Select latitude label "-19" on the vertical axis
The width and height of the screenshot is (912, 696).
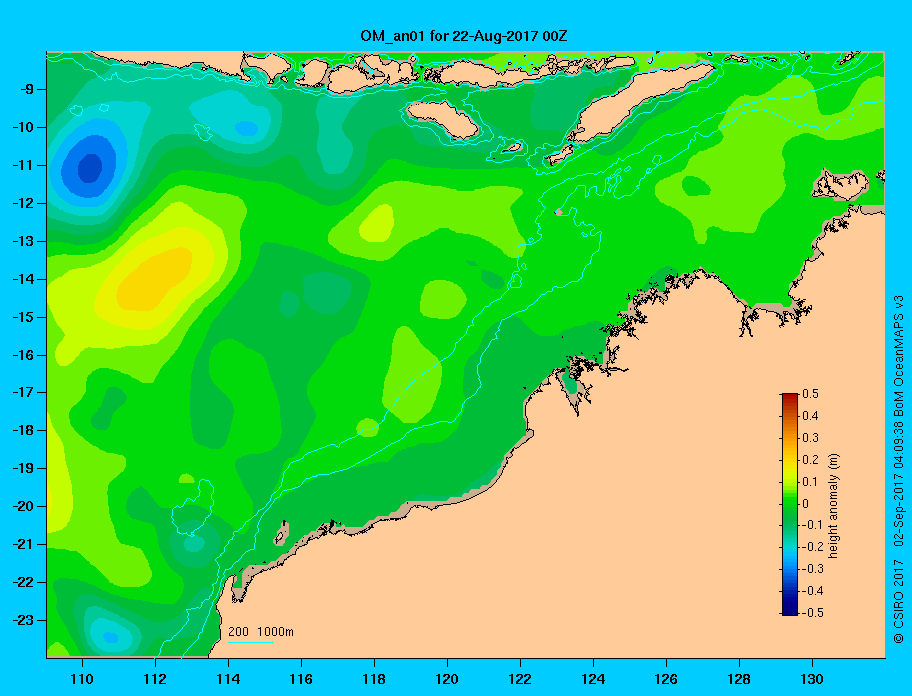[x=23, y=468]
